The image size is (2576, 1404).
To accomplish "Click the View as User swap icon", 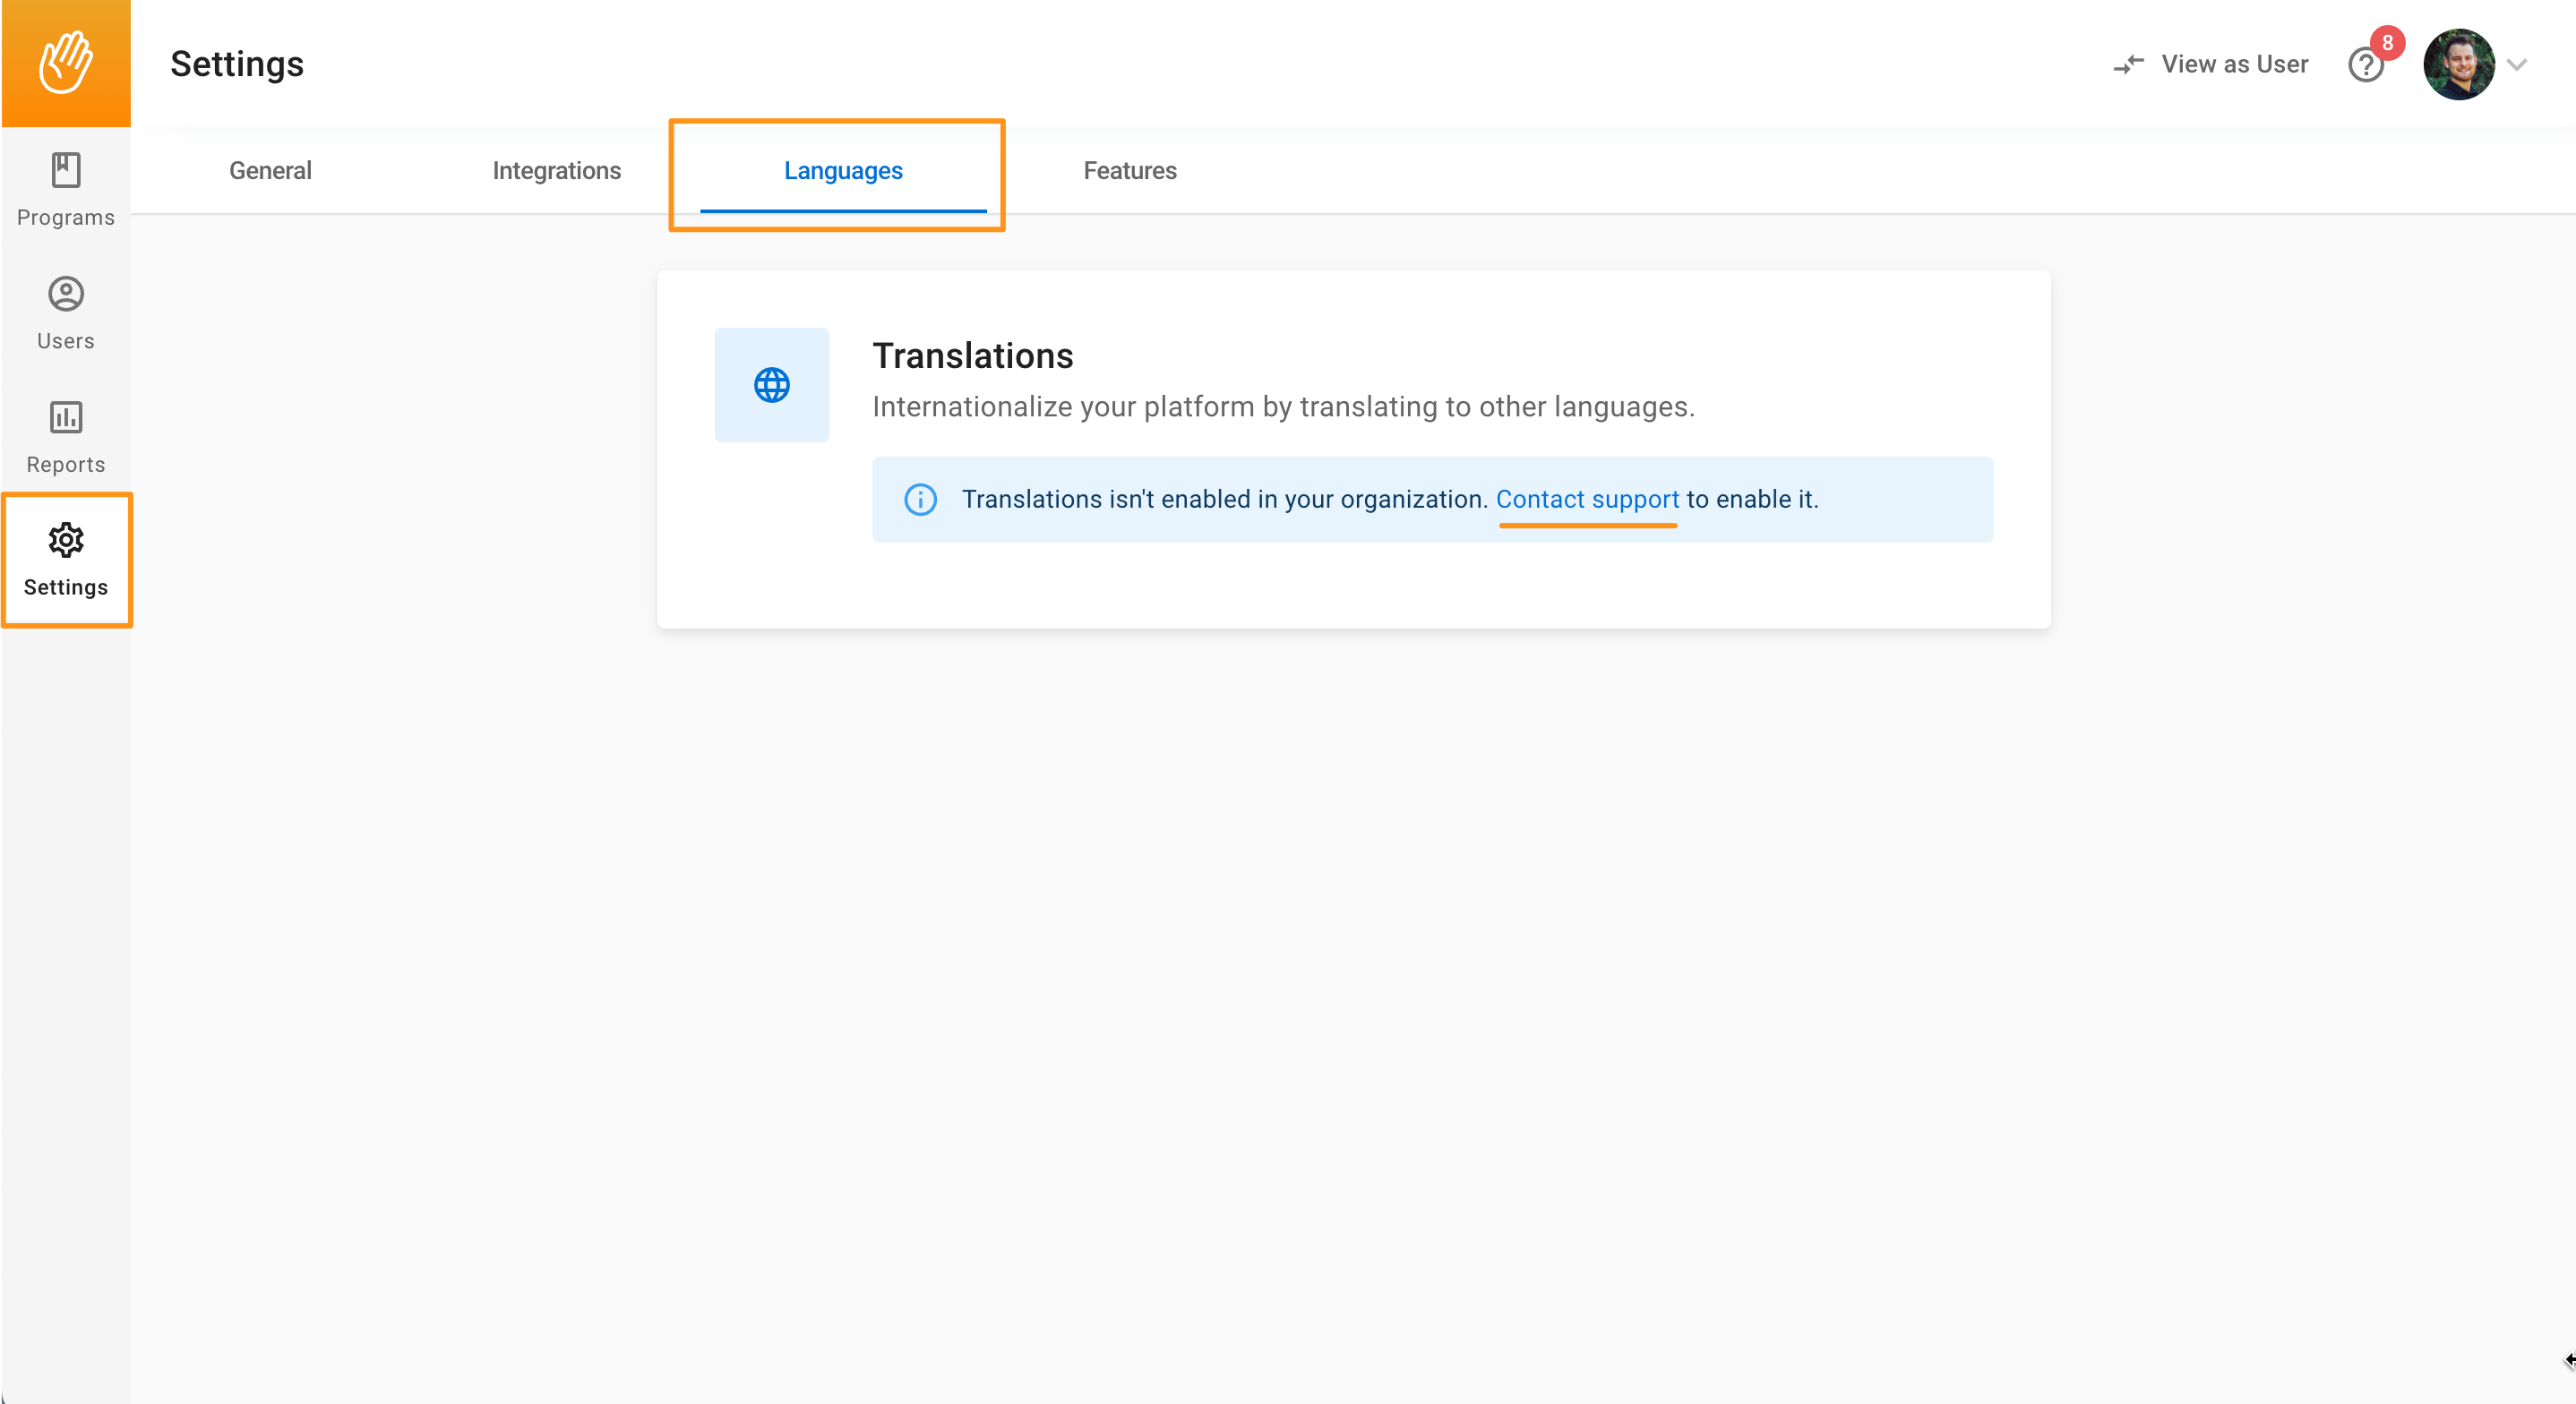I will [x=2128, y=65].
